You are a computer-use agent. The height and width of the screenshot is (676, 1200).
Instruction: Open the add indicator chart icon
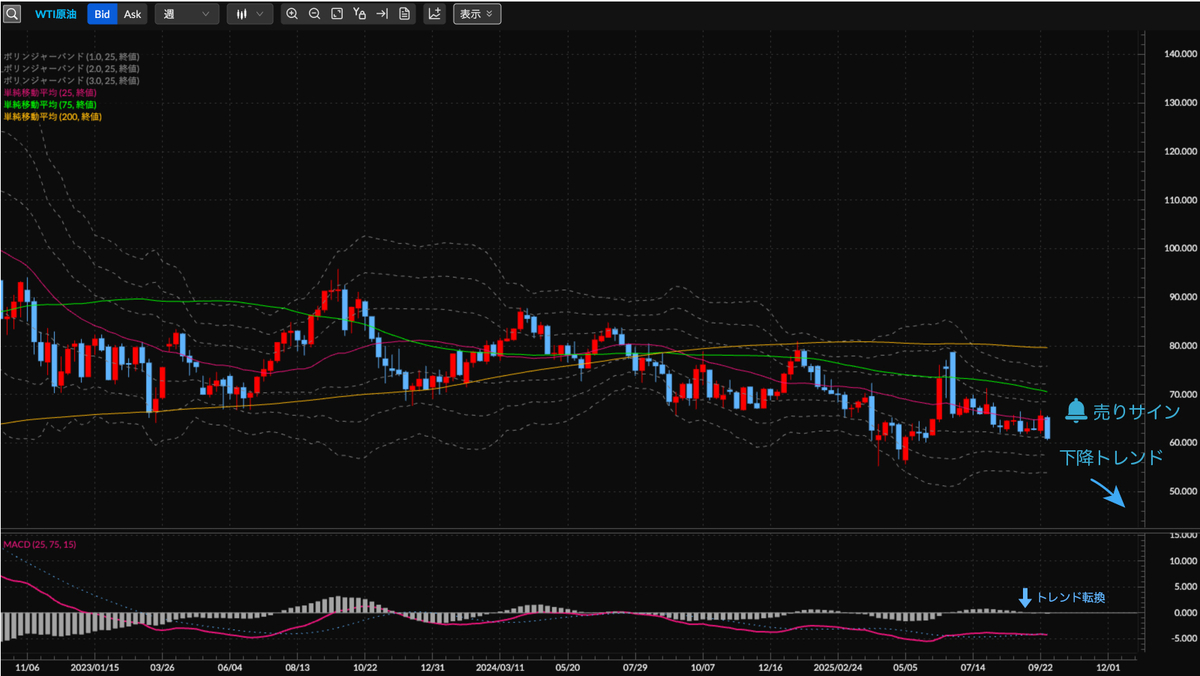coord(434,14)
